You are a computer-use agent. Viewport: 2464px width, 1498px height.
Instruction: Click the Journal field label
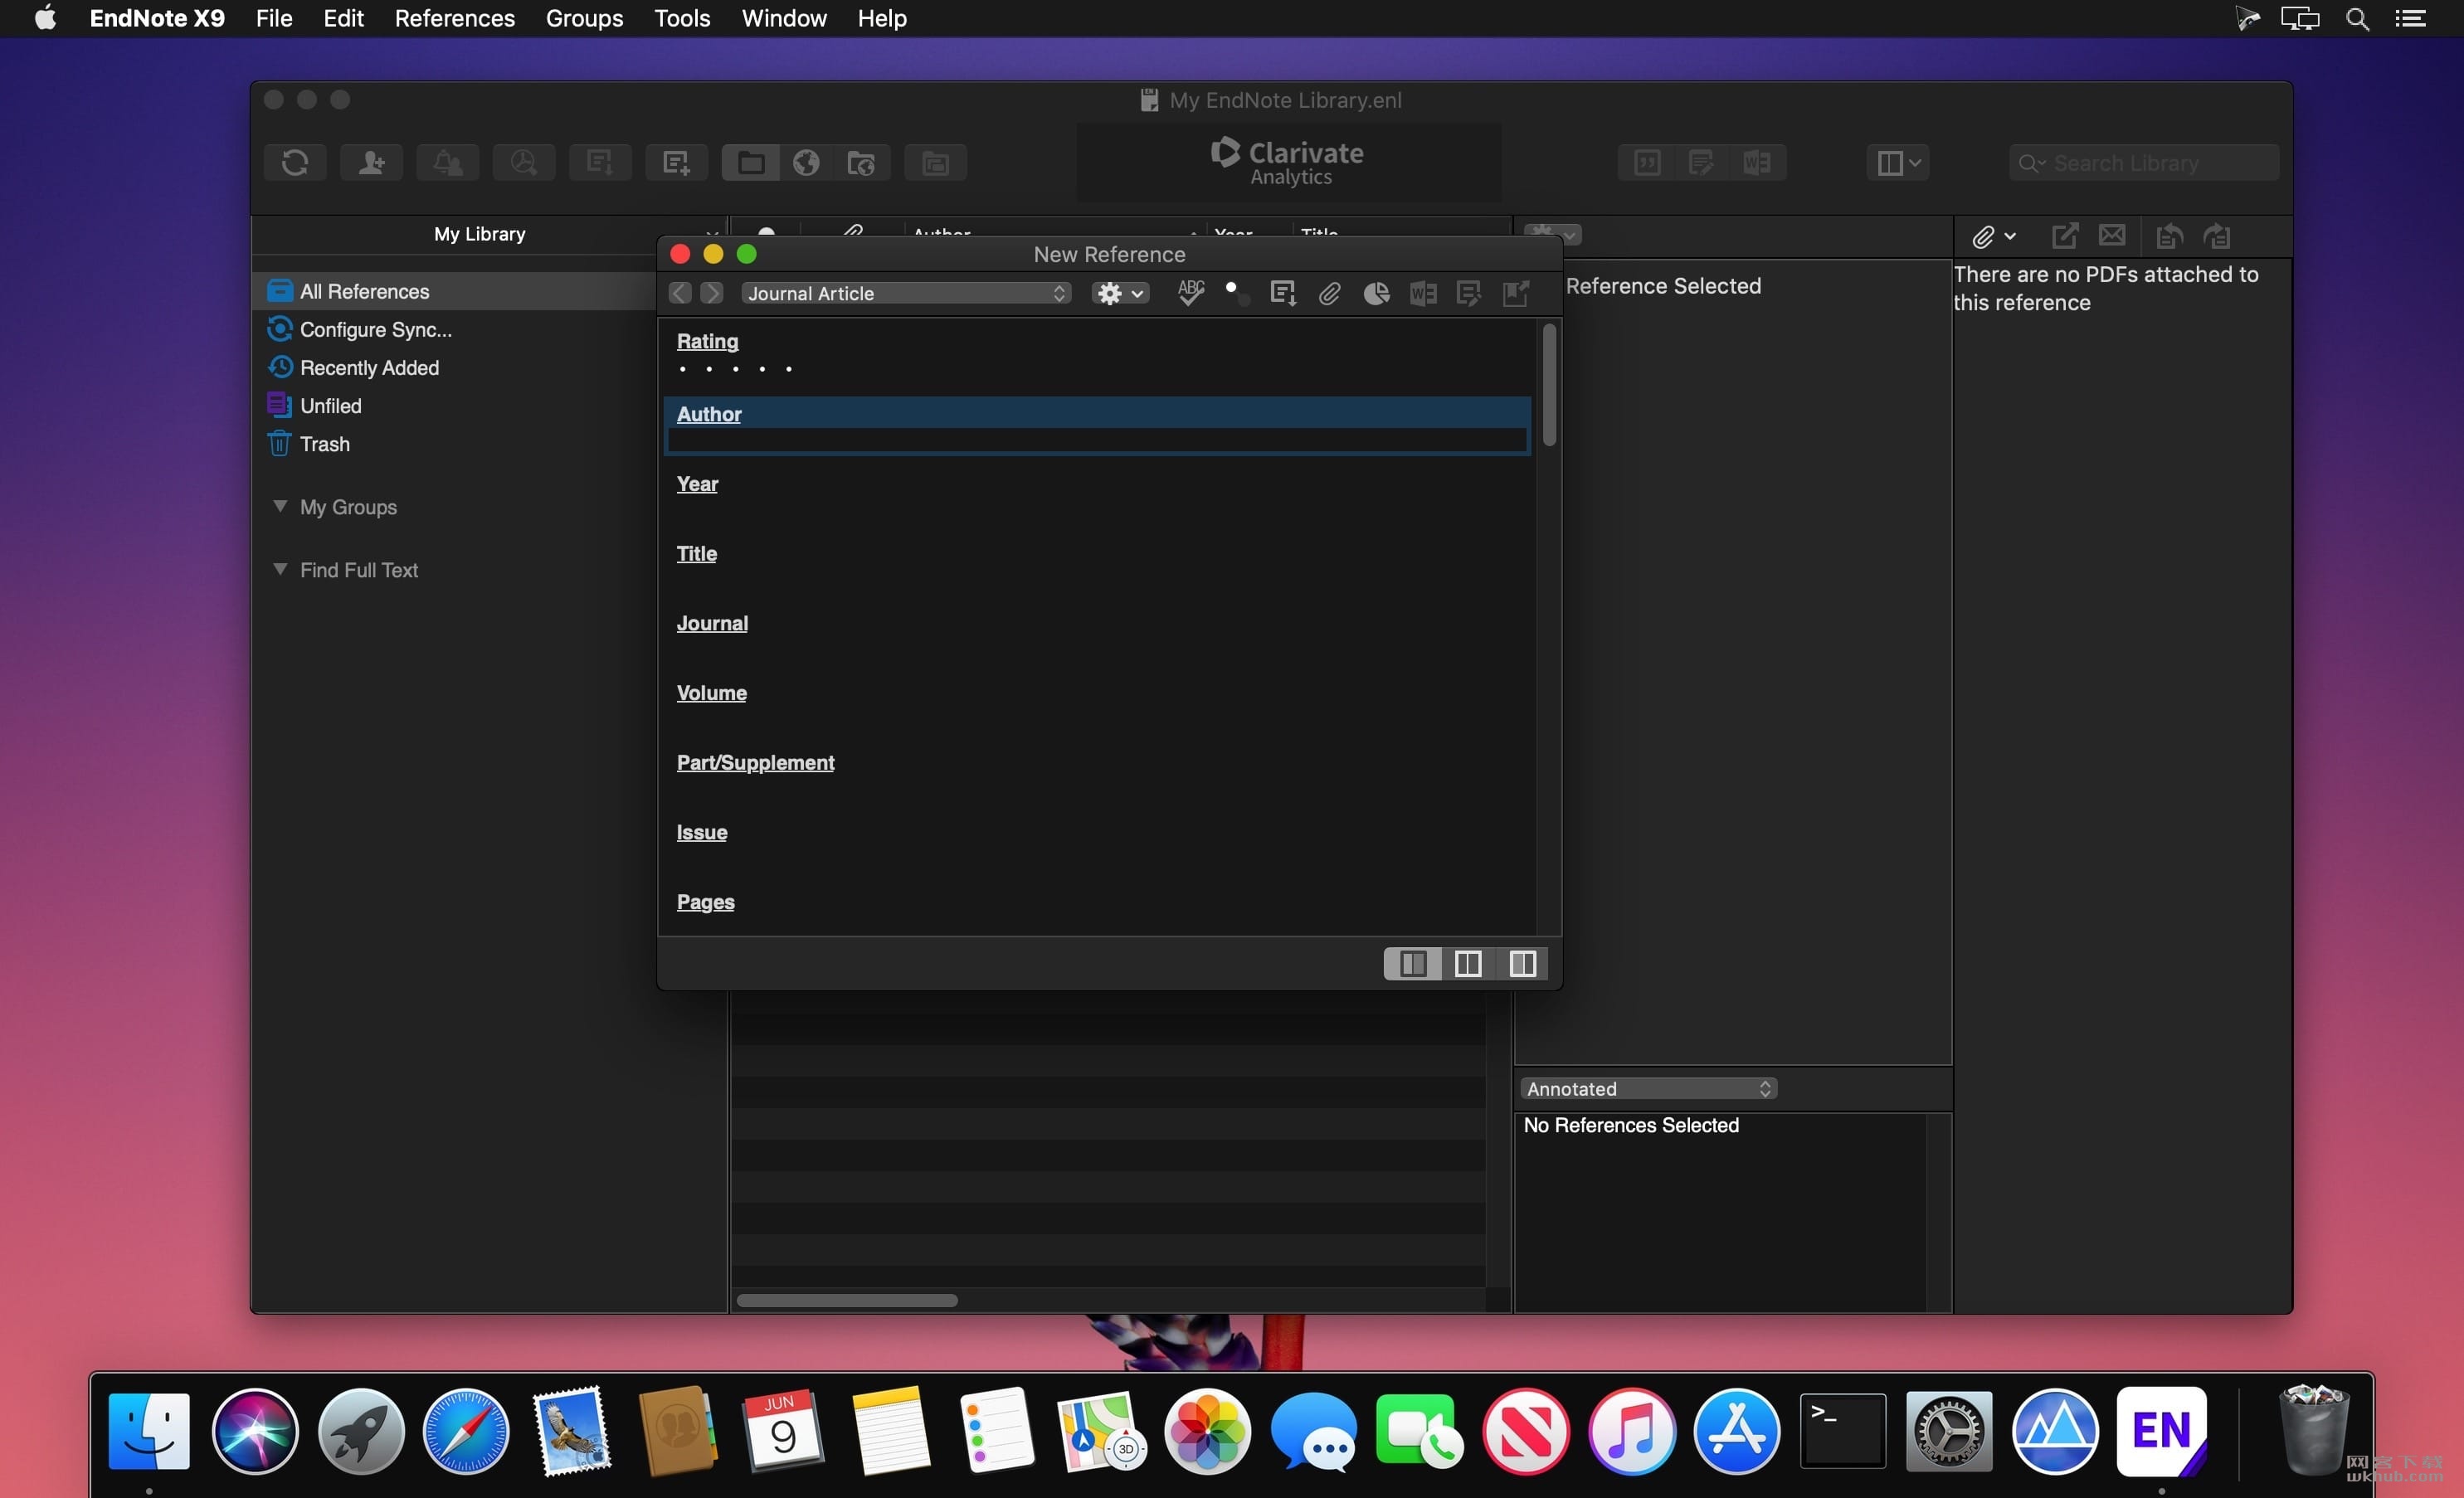coord(712,623)
